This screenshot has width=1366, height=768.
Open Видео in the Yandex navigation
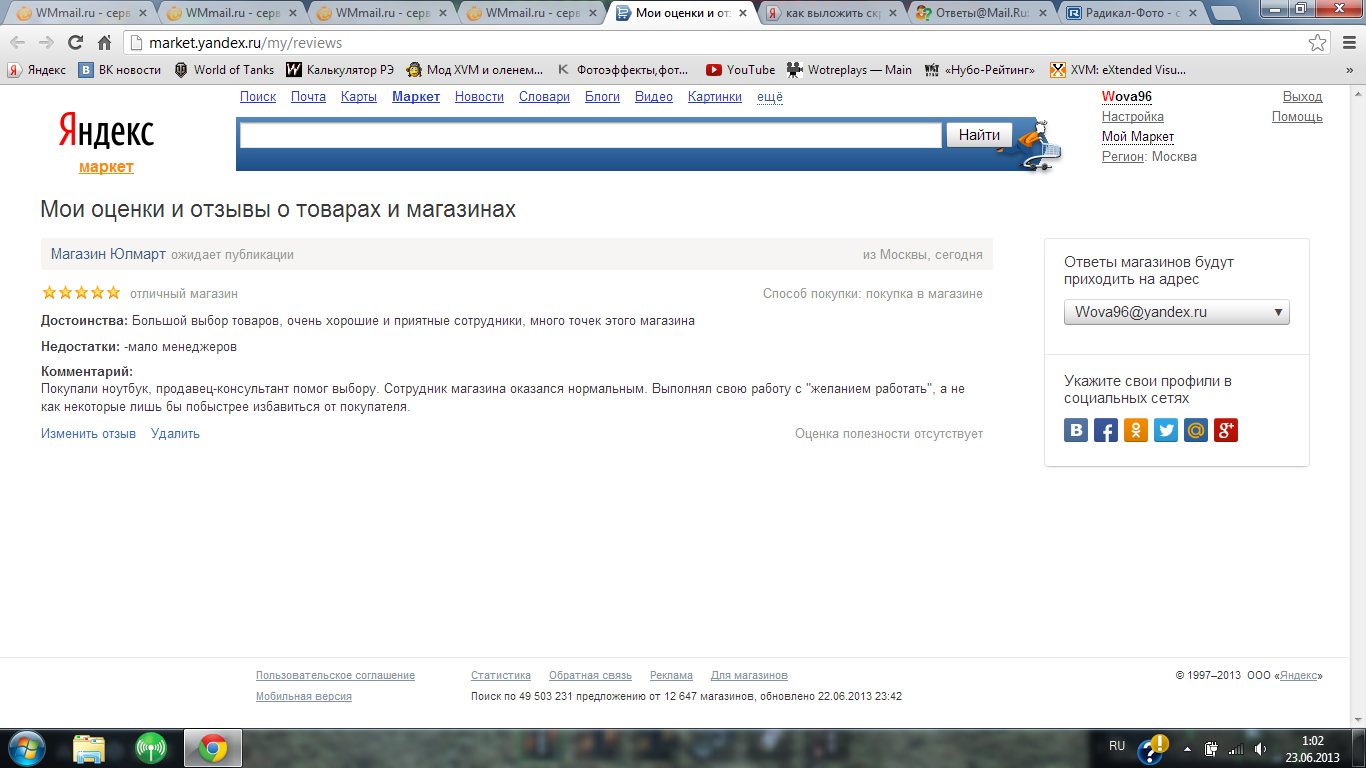pyautogui.click(x=654, y=97)
